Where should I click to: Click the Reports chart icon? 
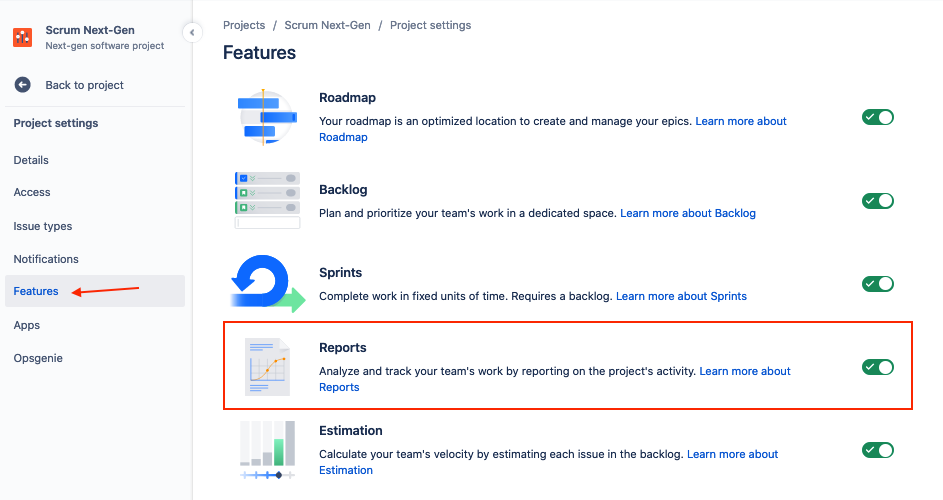pos(268,367)
